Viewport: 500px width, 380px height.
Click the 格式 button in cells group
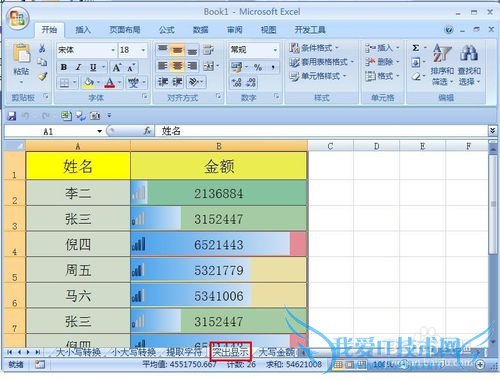pyautogui.click(x=382, y=76)
